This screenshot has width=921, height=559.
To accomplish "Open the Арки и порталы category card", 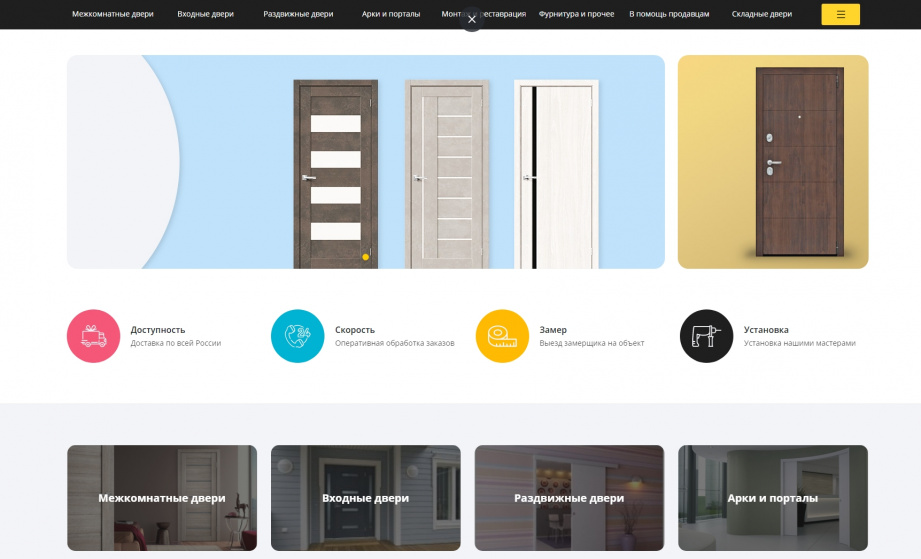I will (773, 498).
